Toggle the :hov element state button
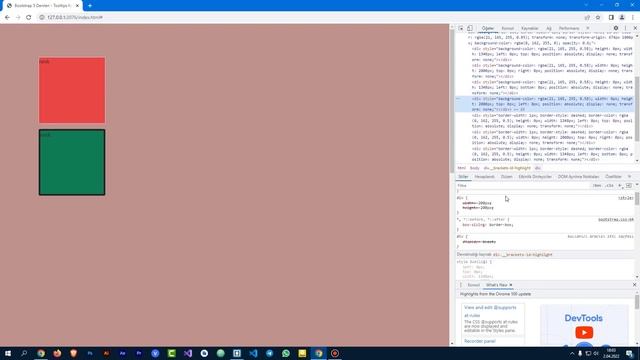This screenshot has width=640, height=360. (597, 186)
